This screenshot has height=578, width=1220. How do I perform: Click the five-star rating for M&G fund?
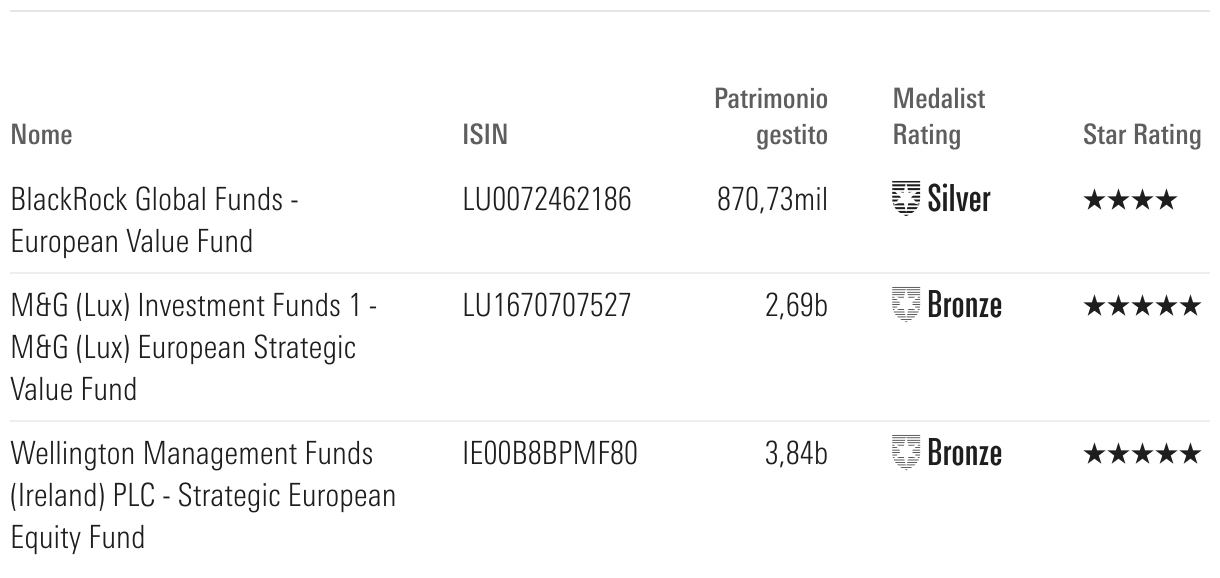coord(1141,306)
